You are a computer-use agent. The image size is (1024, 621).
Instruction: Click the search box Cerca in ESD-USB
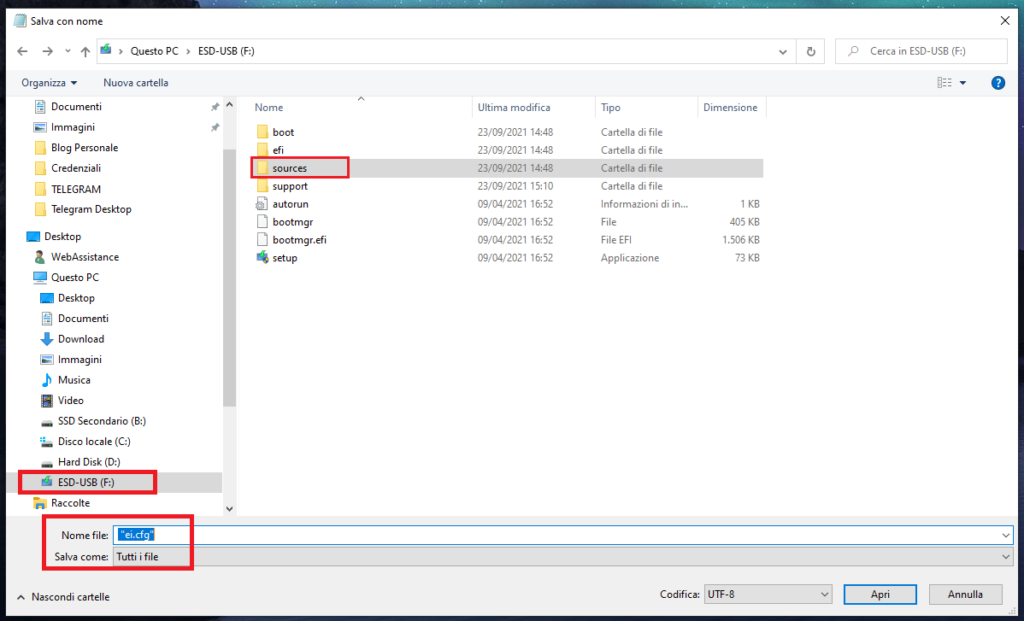[921, 51]
